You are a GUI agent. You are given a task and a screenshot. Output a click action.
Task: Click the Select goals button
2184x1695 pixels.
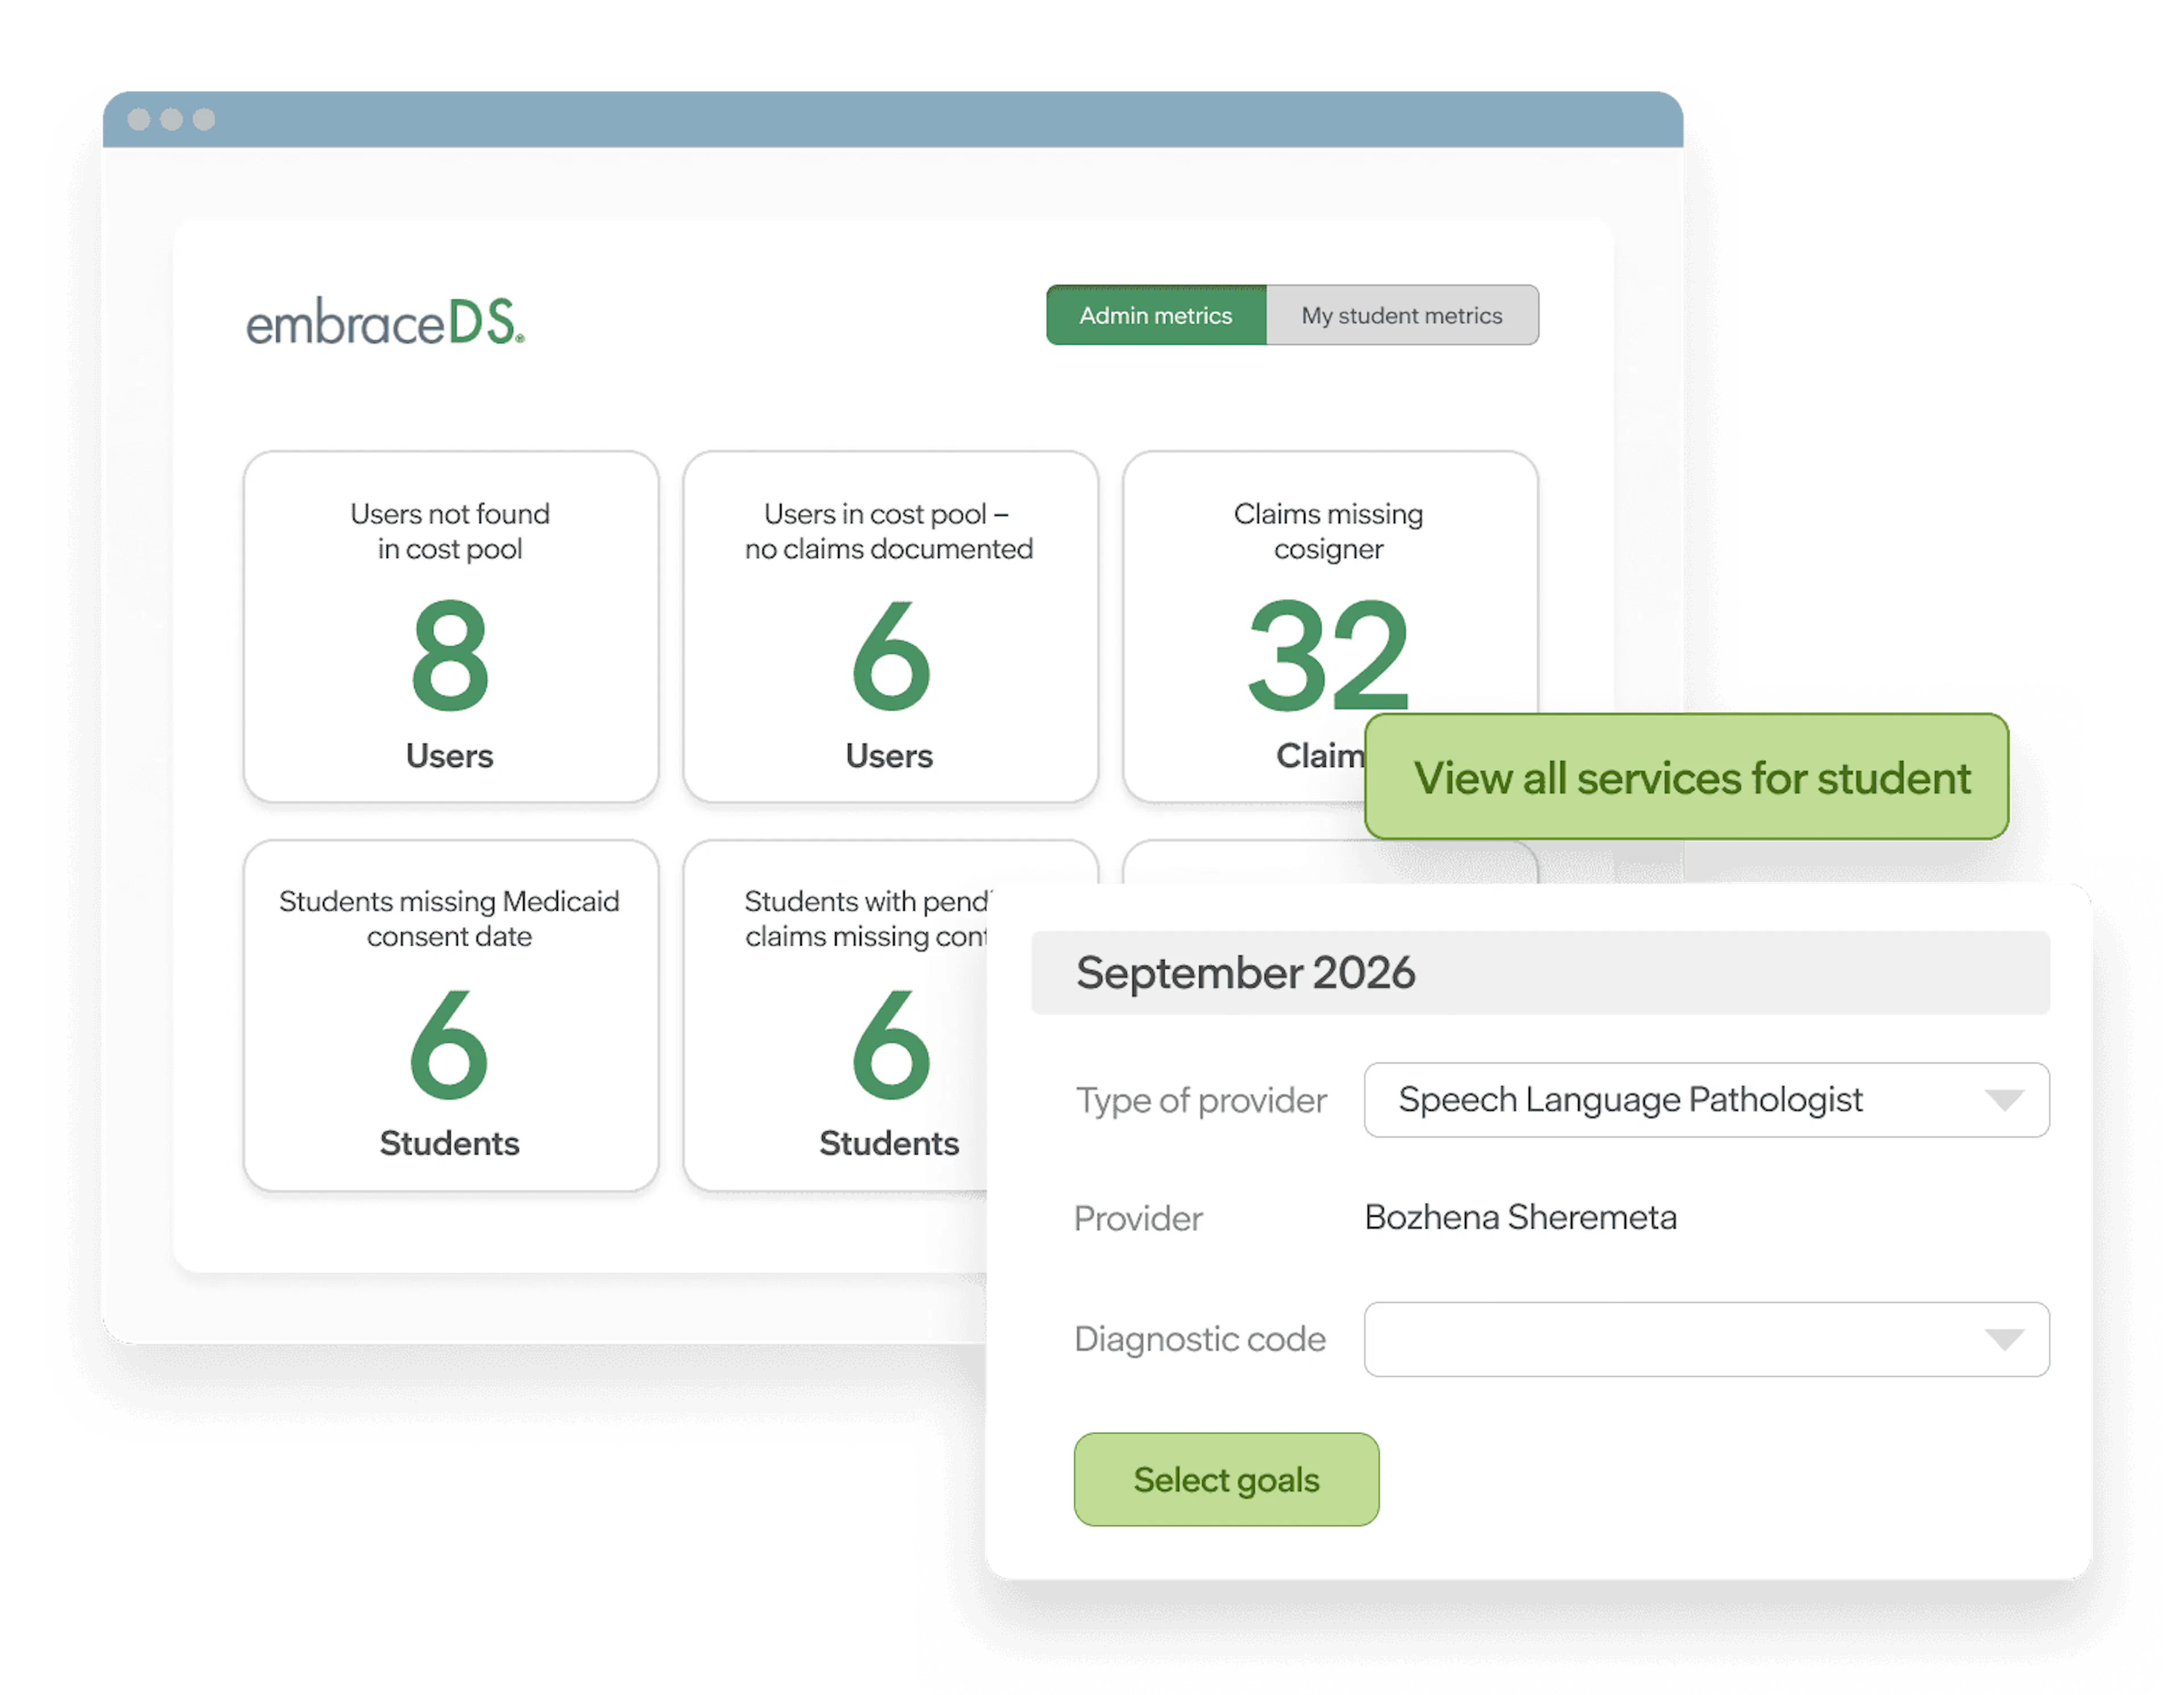(x=1227, y=1479)
